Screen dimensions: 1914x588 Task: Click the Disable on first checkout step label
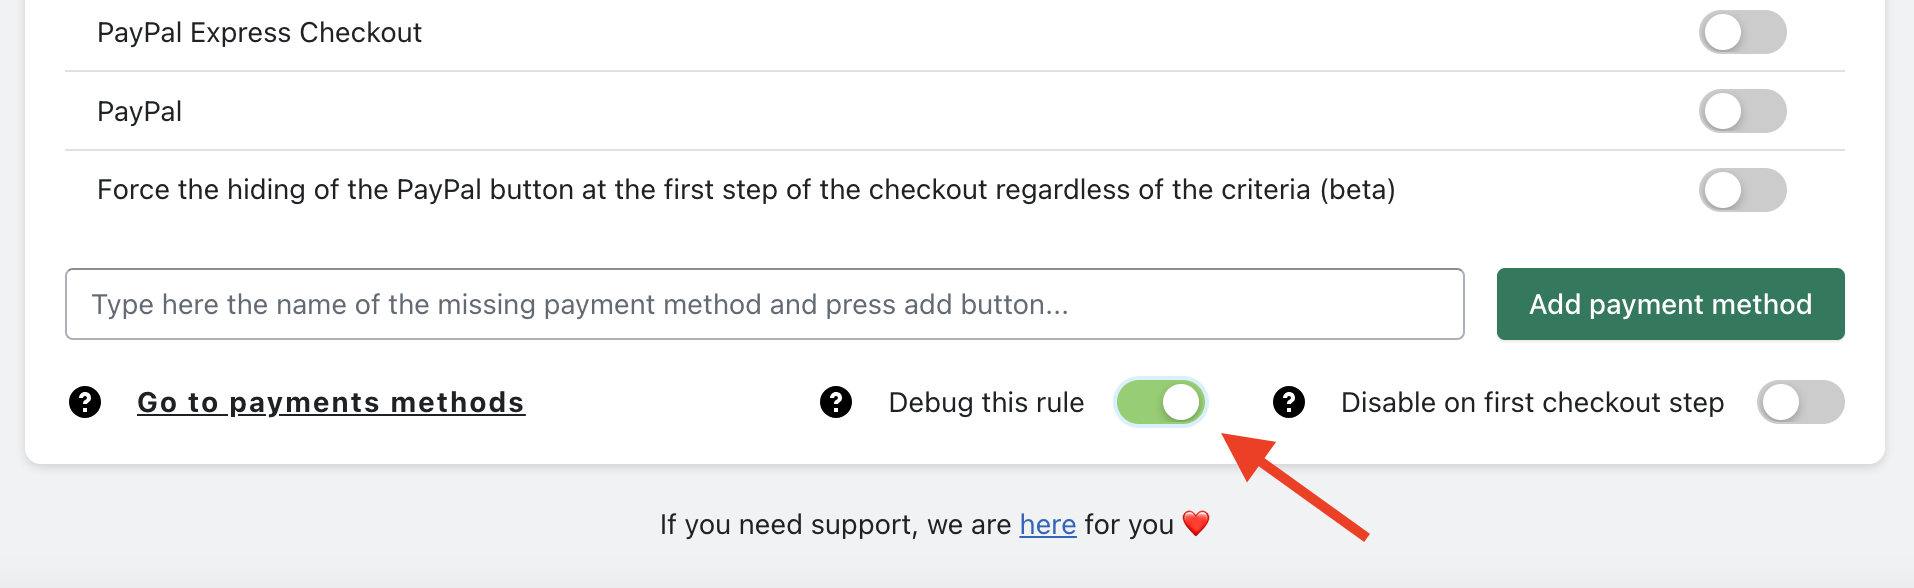[x=1532, y=402]
